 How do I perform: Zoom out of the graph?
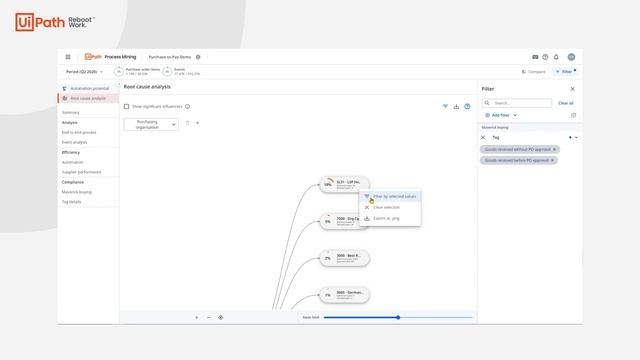pyautogui.click(x=209, y=318)
